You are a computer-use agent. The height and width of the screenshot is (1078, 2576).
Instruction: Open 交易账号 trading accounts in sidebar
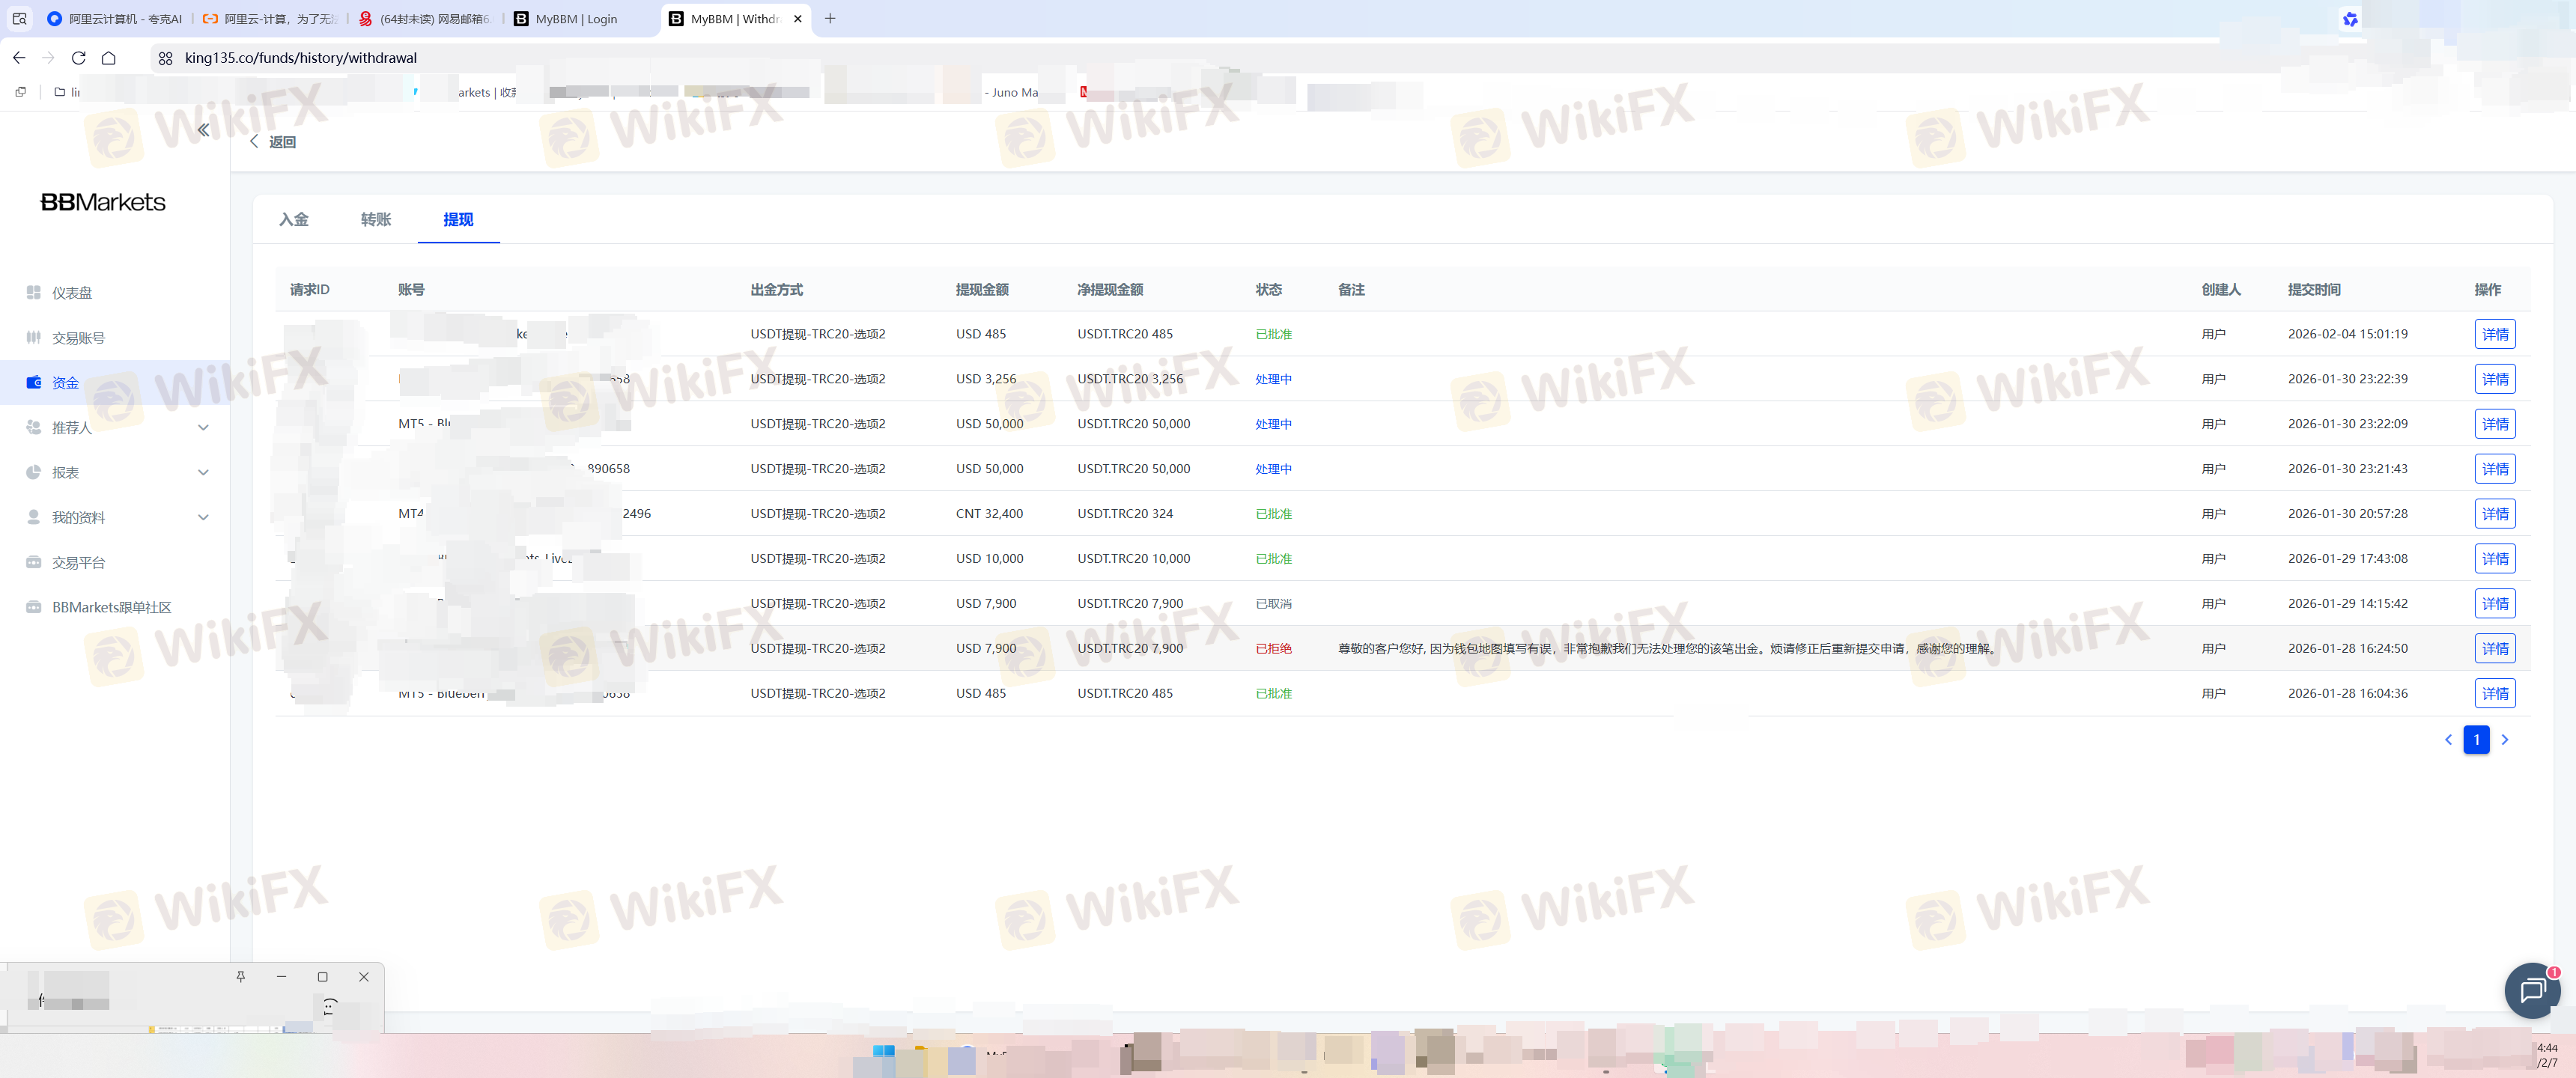(78, 338)
